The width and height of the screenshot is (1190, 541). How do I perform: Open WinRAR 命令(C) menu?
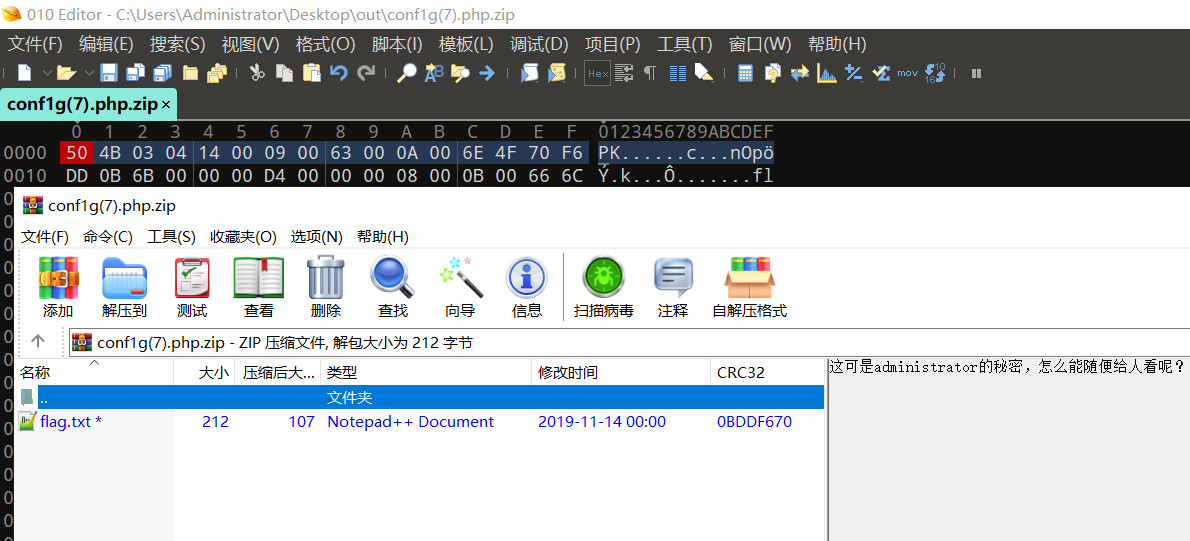click(x=108, y=237)
